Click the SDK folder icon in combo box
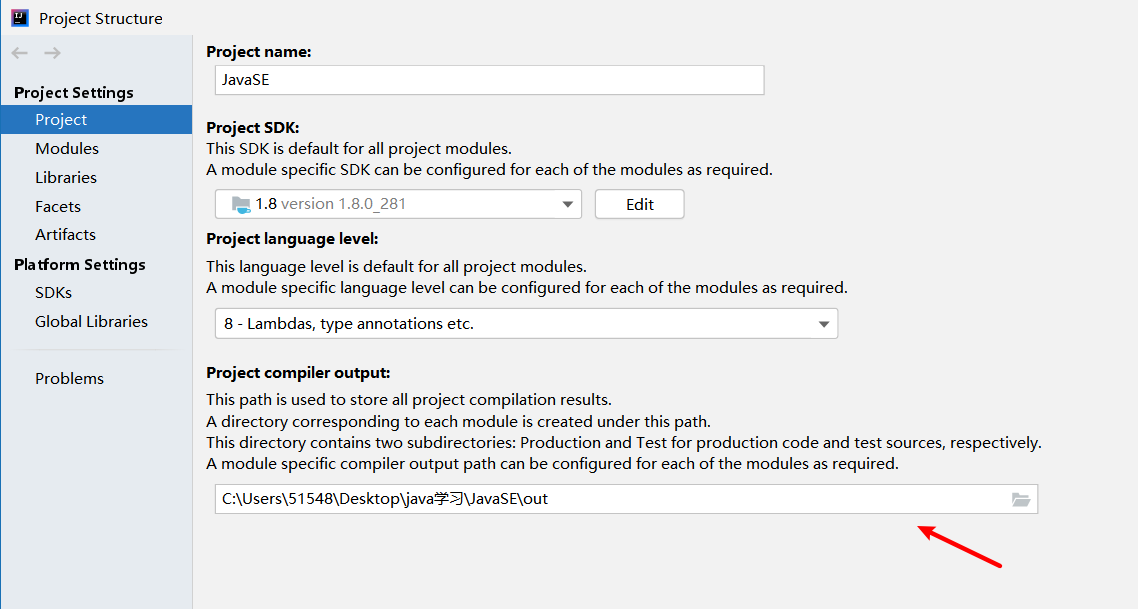Image resolution: width=1138 pixels, height=609 pixels. click(241, 204)
